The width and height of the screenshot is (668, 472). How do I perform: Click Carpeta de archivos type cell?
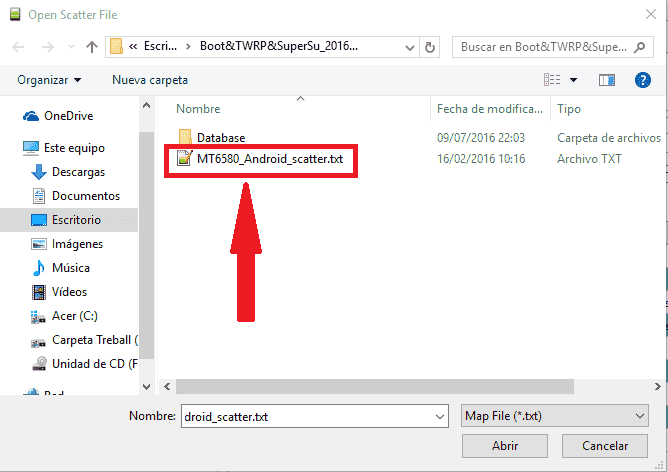coord(609,138)
